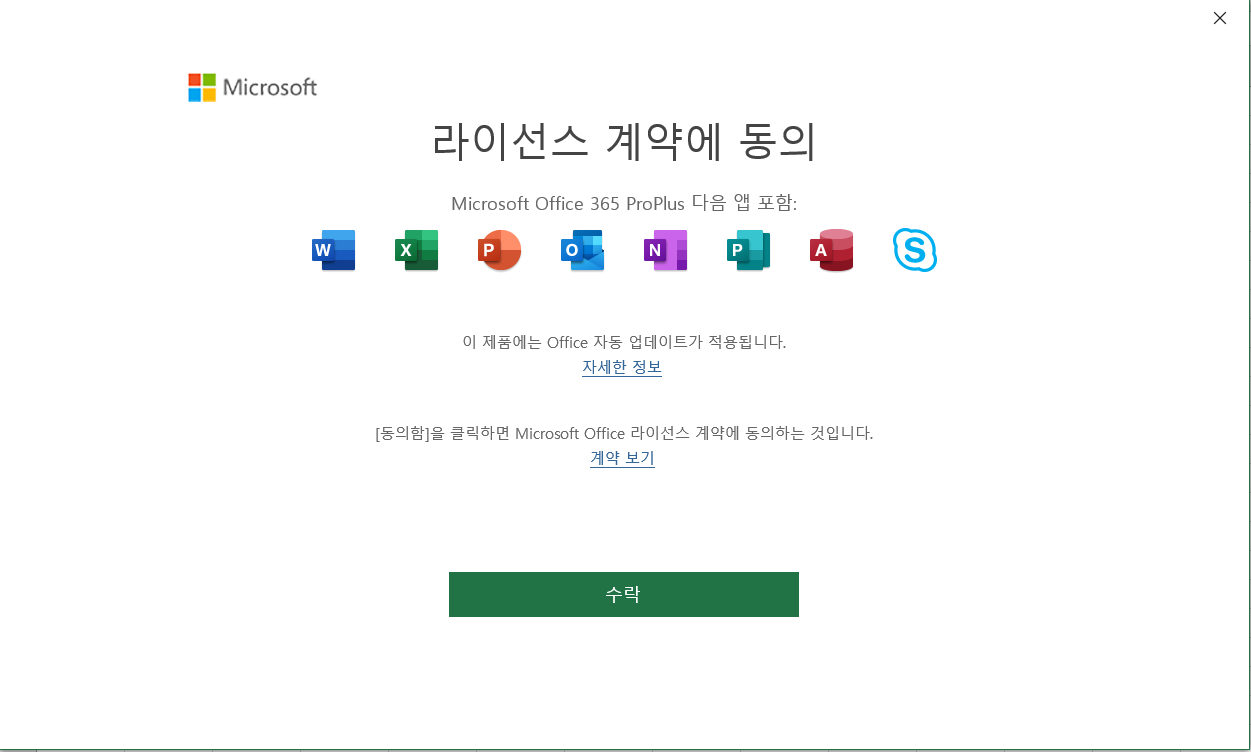Image resolution: width=1251 pixels, height=752 pixels.
Task: Click the Microsoft Office 365 ProPlus text
Action: click(568, 204)
